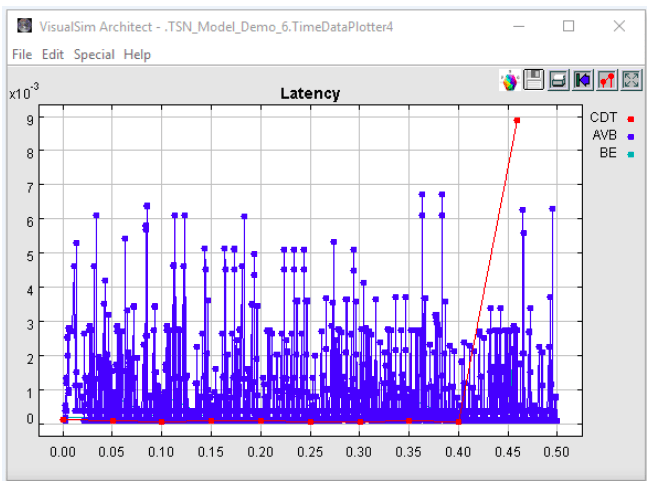Image resolution: width=652 pixels, height=490 pixels.
Task: Click the purple AVB legend marker
Action: coord(631,136)
